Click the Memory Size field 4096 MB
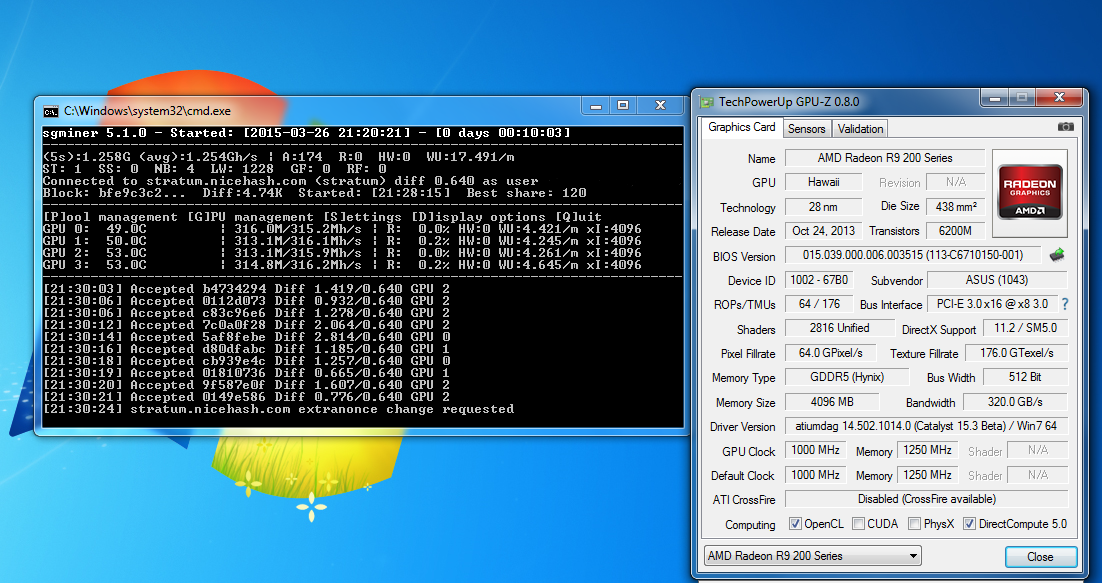Screen dimensions: 1102x583 point(832,402)
